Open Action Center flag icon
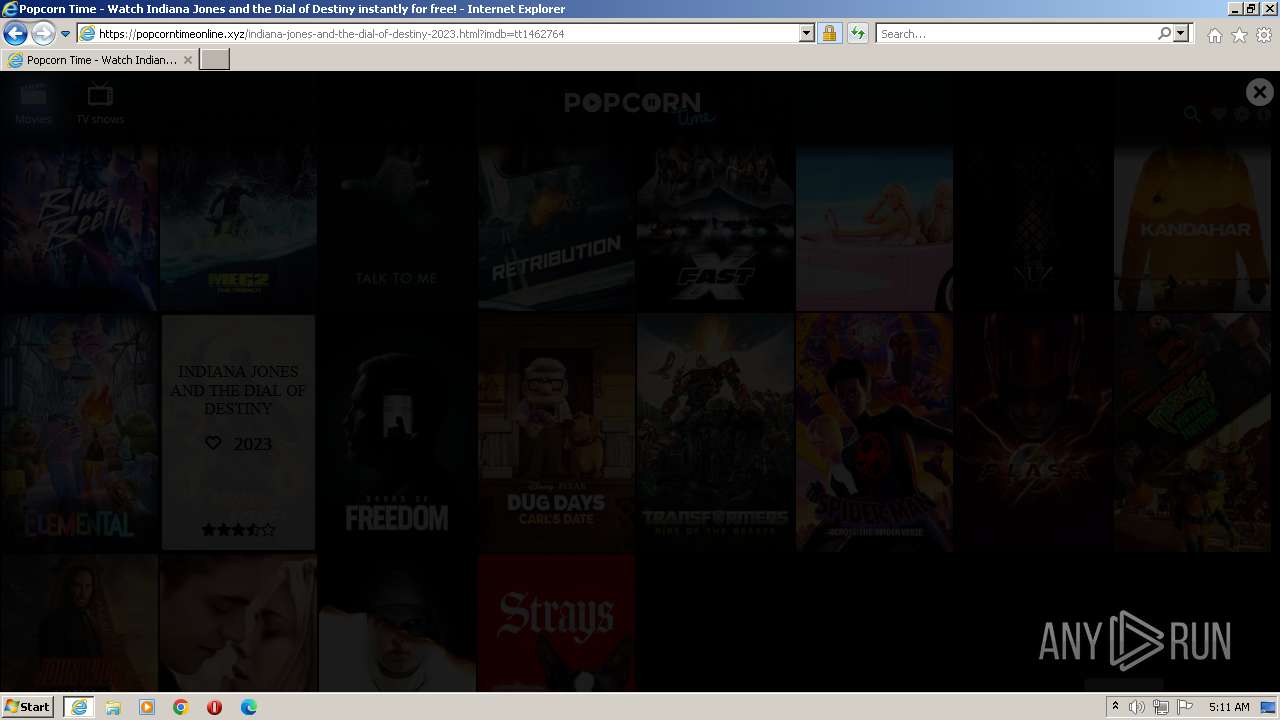Image resolution: width=1280 pixels, height=720 pixels. (1185, 707)
